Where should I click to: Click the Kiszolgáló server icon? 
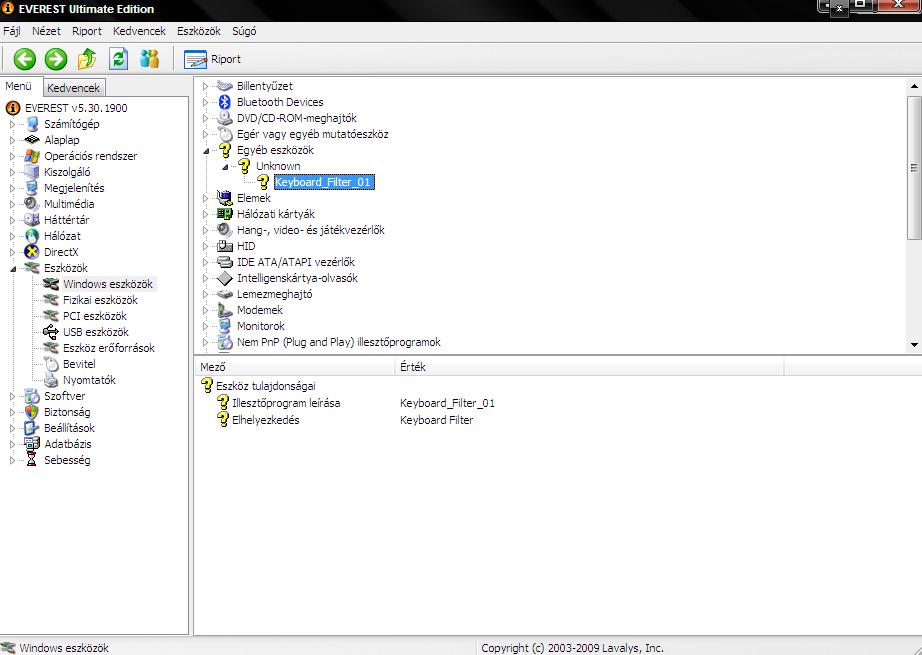coord(32,172)
